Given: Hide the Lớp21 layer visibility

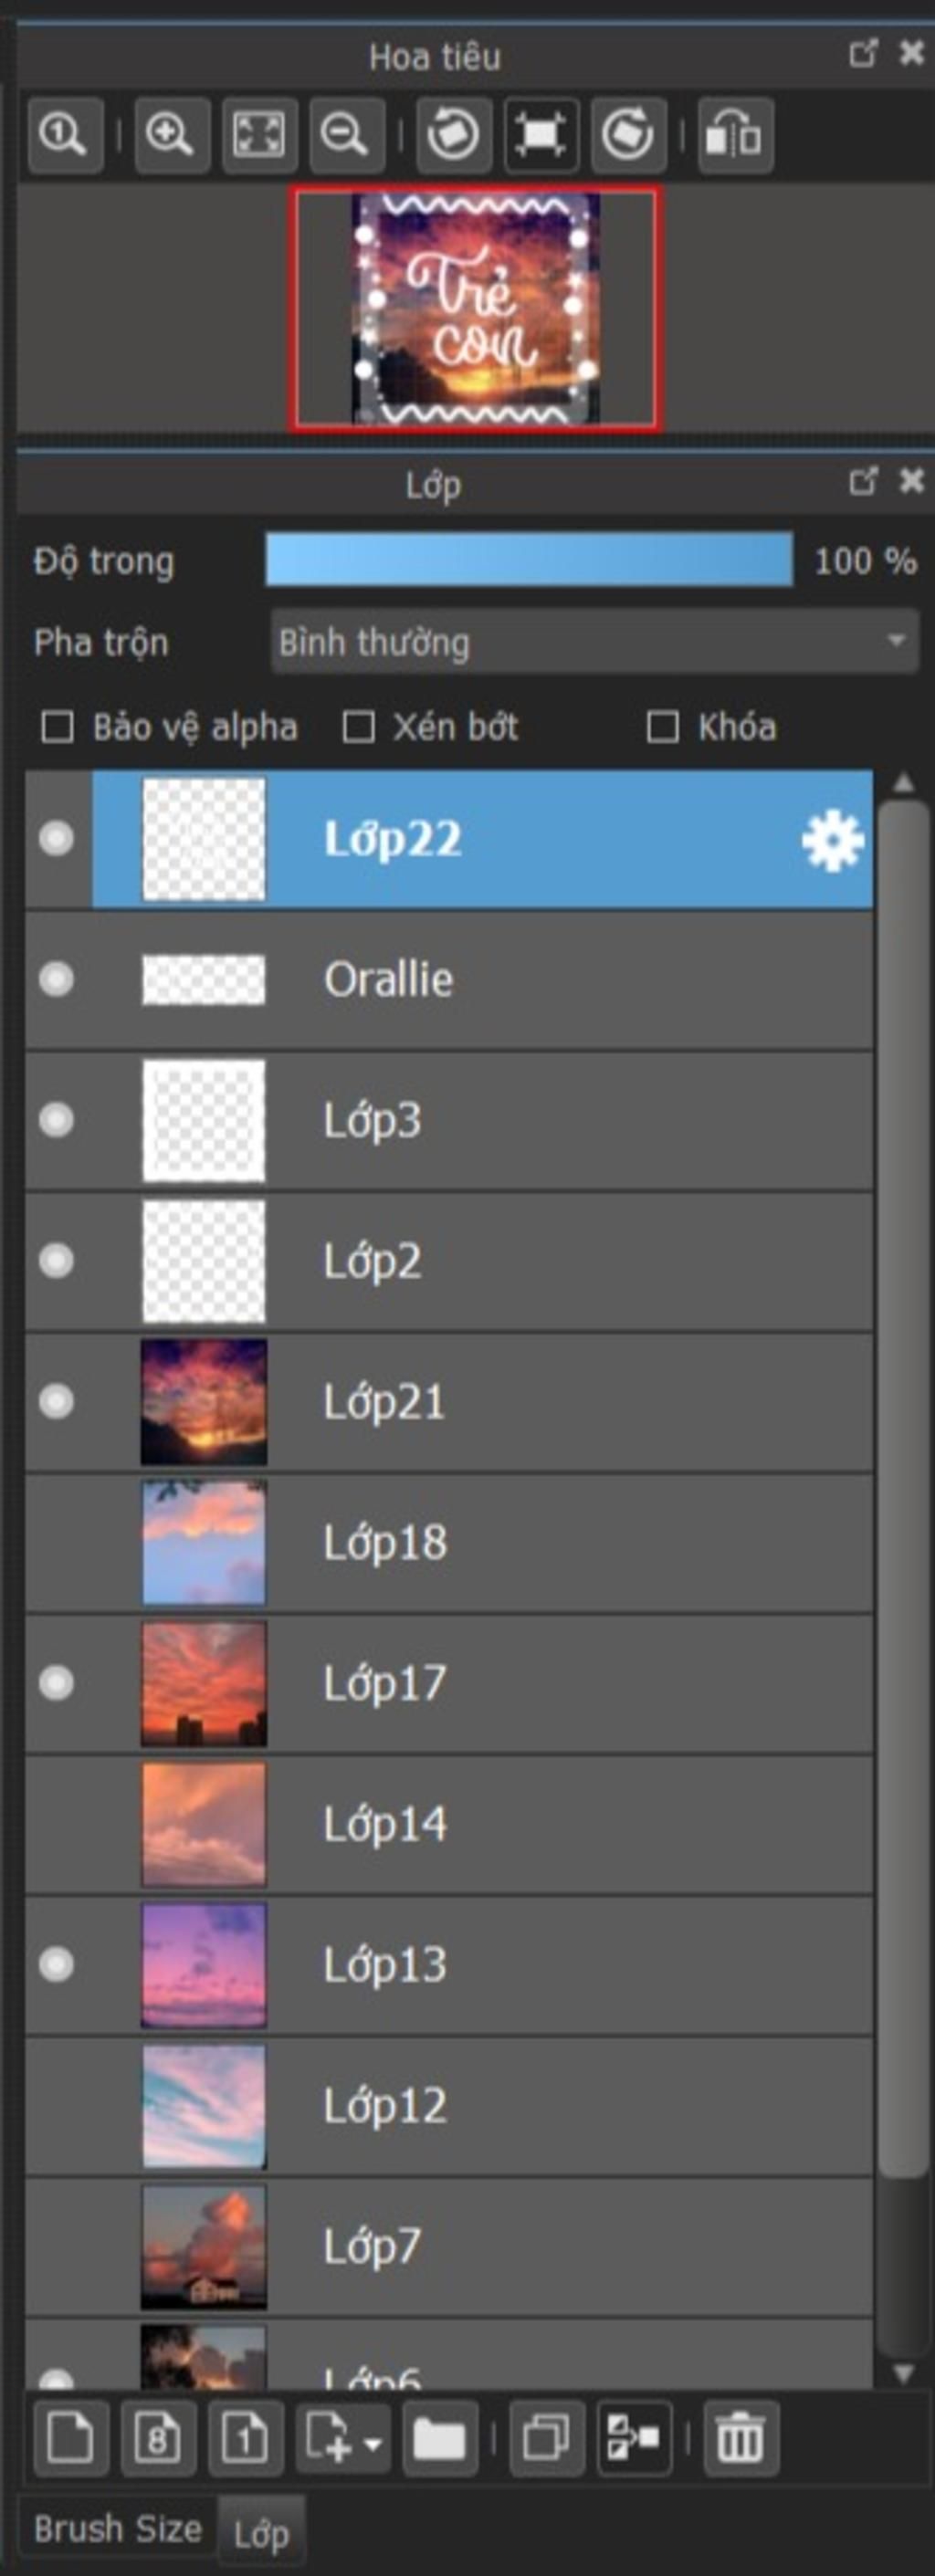Looking at the screenshot, I should tap(56, 1401).
